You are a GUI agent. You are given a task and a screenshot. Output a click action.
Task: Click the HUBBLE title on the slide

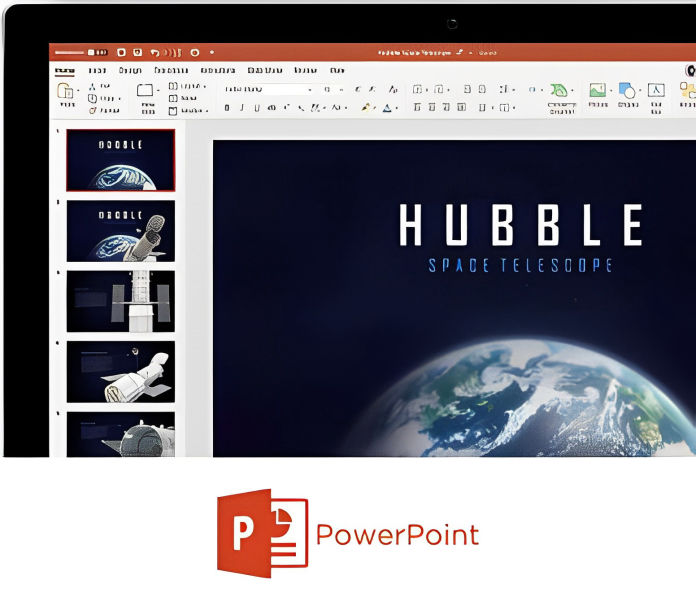tap(521, 225)
